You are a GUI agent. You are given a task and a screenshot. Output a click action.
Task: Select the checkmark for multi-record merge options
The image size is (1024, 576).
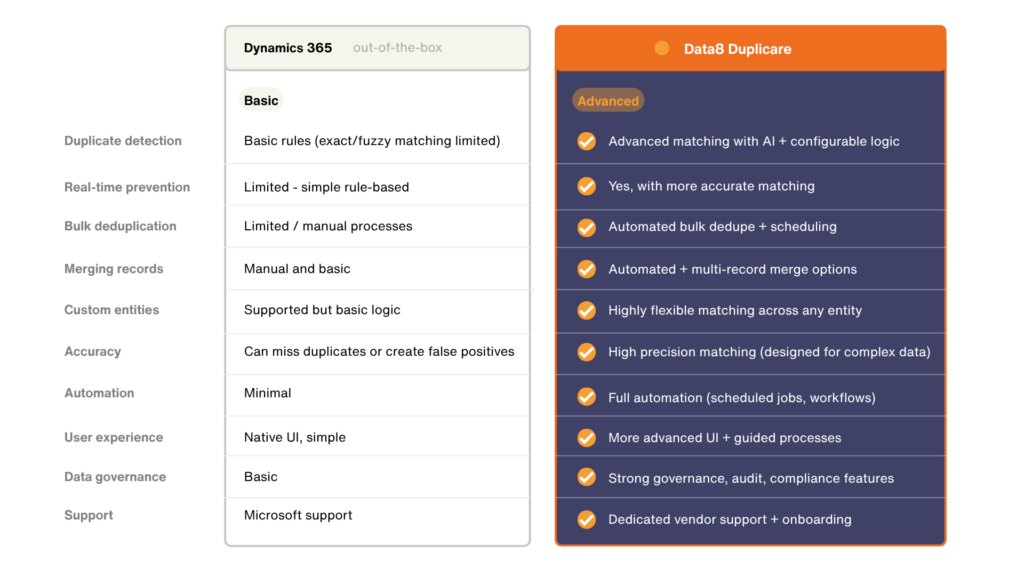[586, 268]
